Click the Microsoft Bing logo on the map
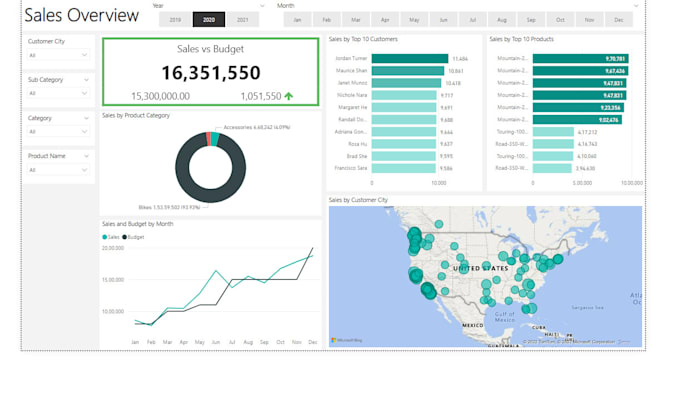 tap(347, 341)
